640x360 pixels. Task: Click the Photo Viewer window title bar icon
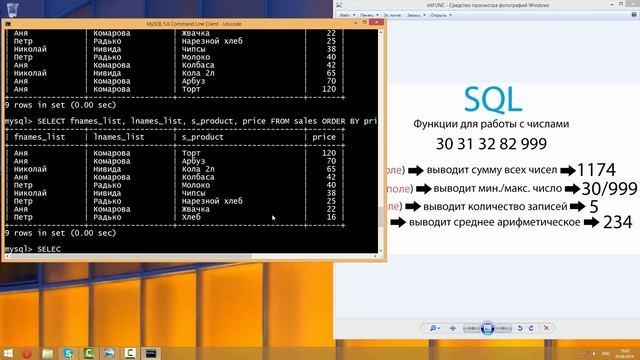(x=339, y=5)
